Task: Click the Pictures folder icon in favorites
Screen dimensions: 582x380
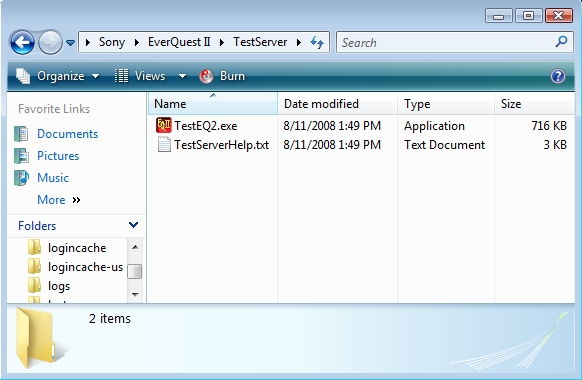Action: pos(21,156)
